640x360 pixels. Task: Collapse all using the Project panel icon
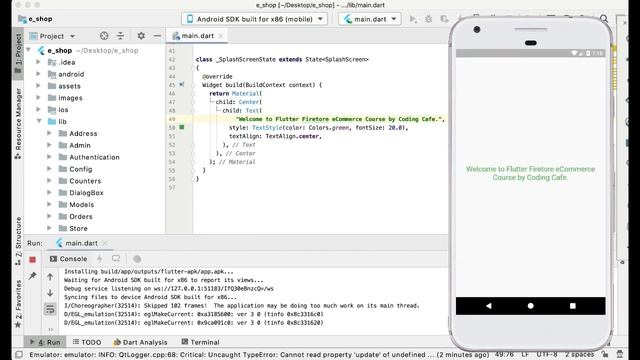click(120, 36)
